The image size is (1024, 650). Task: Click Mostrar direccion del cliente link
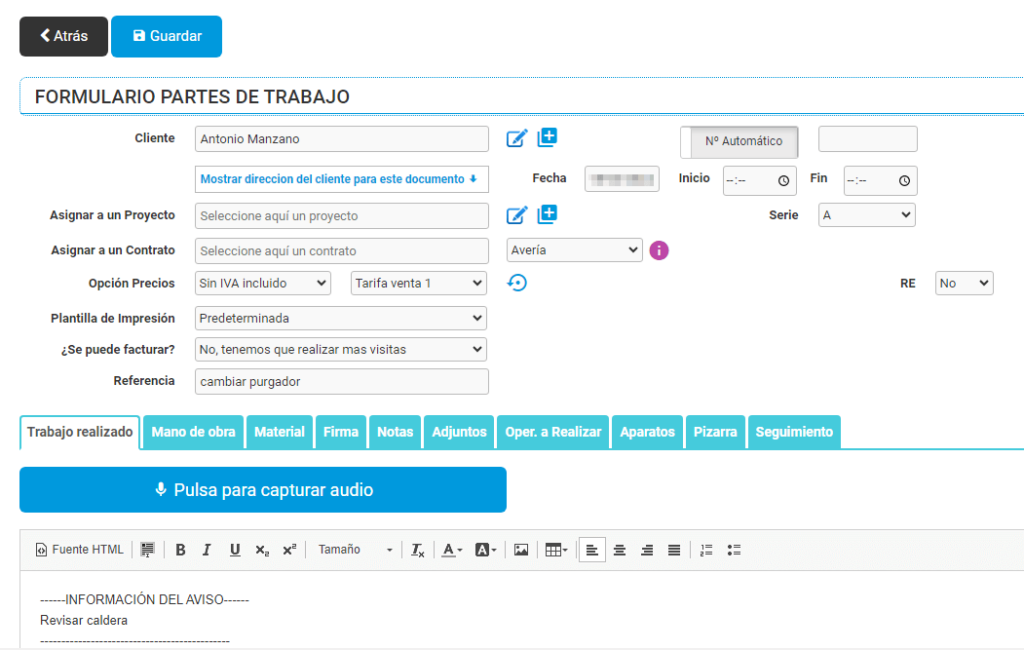tap(341, 179)
